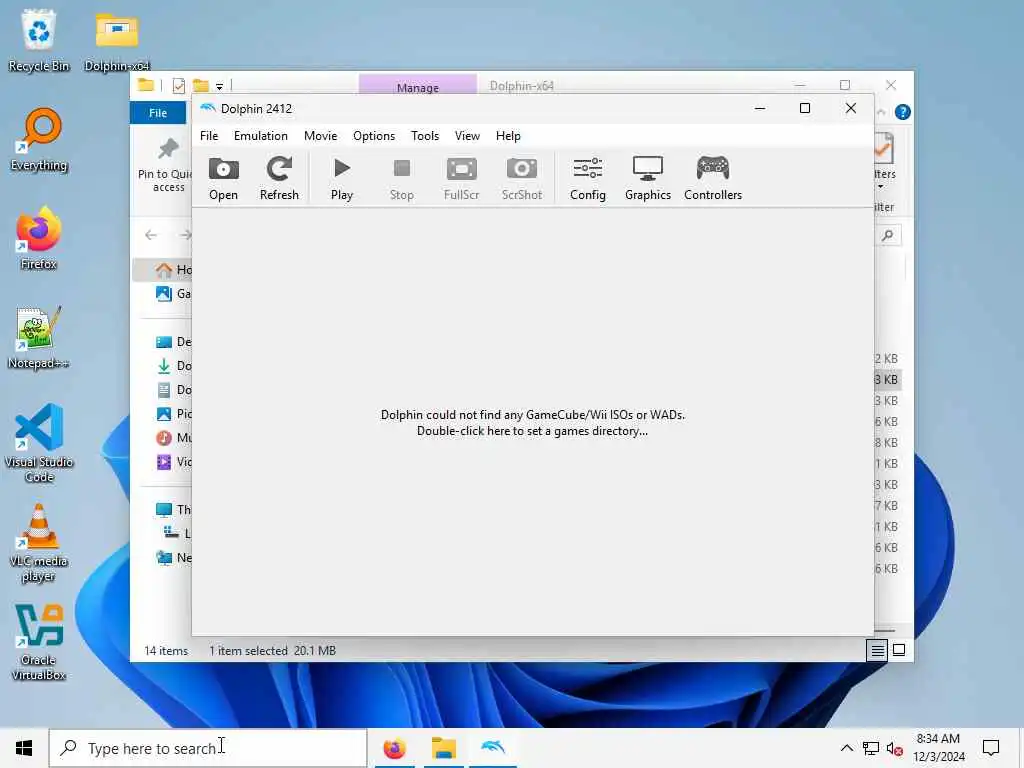The height and width of the screenshot is (768, 1024).
Task: Open Dolphin's File menu
Action: pos(209,136)
